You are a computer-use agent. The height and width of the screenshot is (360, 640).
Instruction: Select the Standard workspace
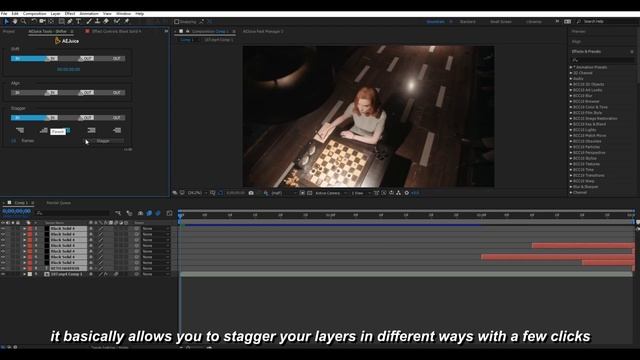tap(467, 22)
